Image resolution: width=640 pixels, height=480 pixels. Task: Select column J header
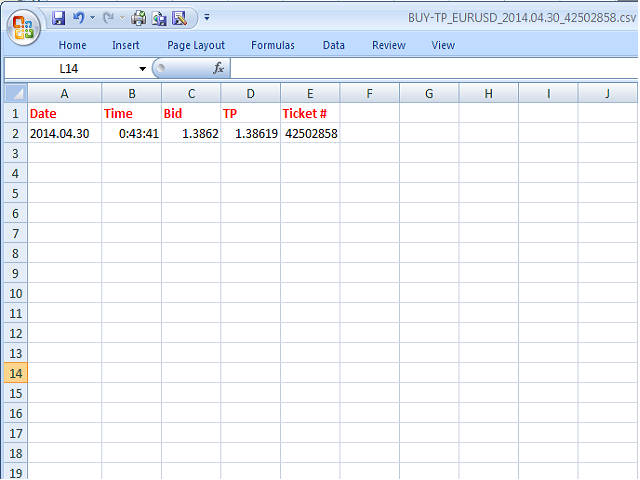coord(607,94)
